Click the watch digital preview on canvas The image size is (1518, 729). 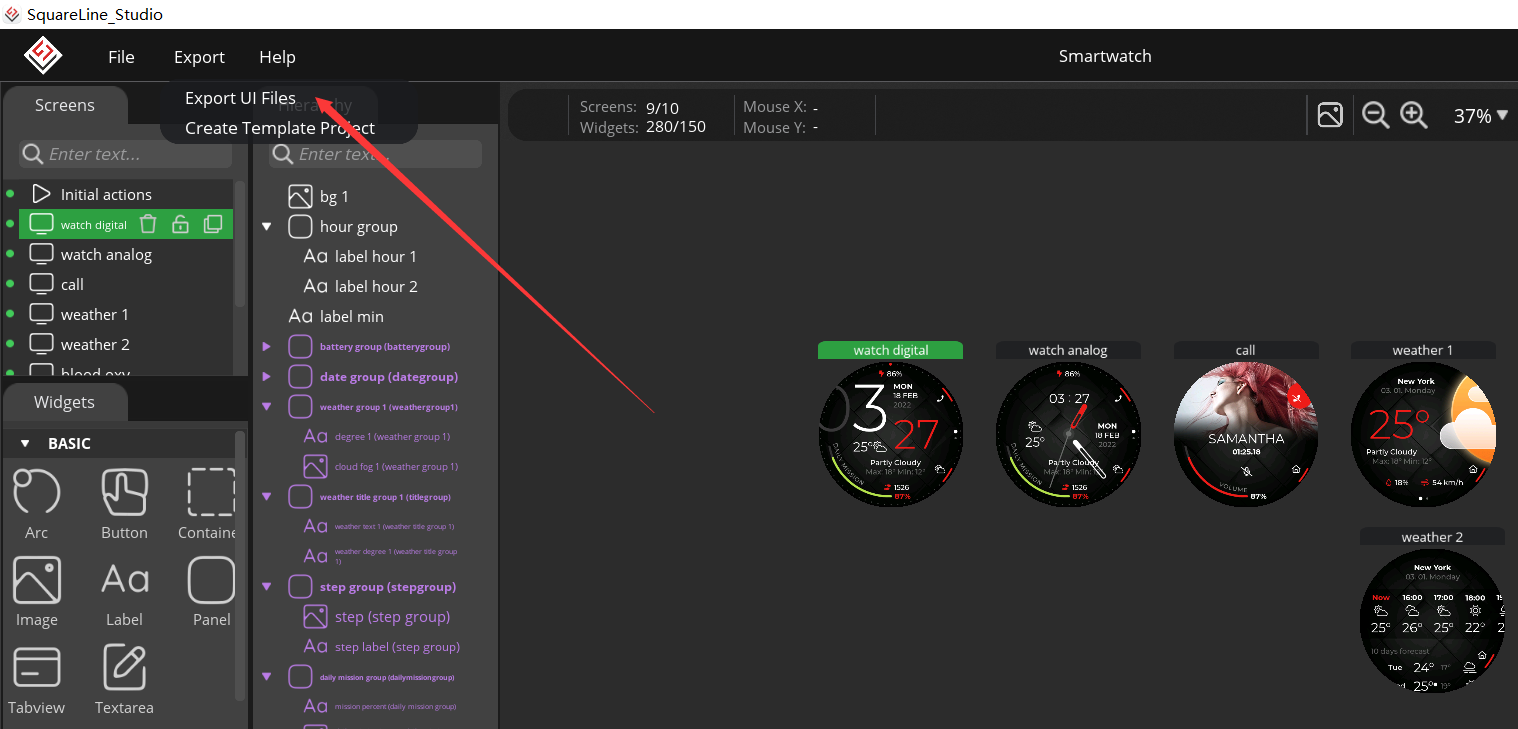coord(890,434)
